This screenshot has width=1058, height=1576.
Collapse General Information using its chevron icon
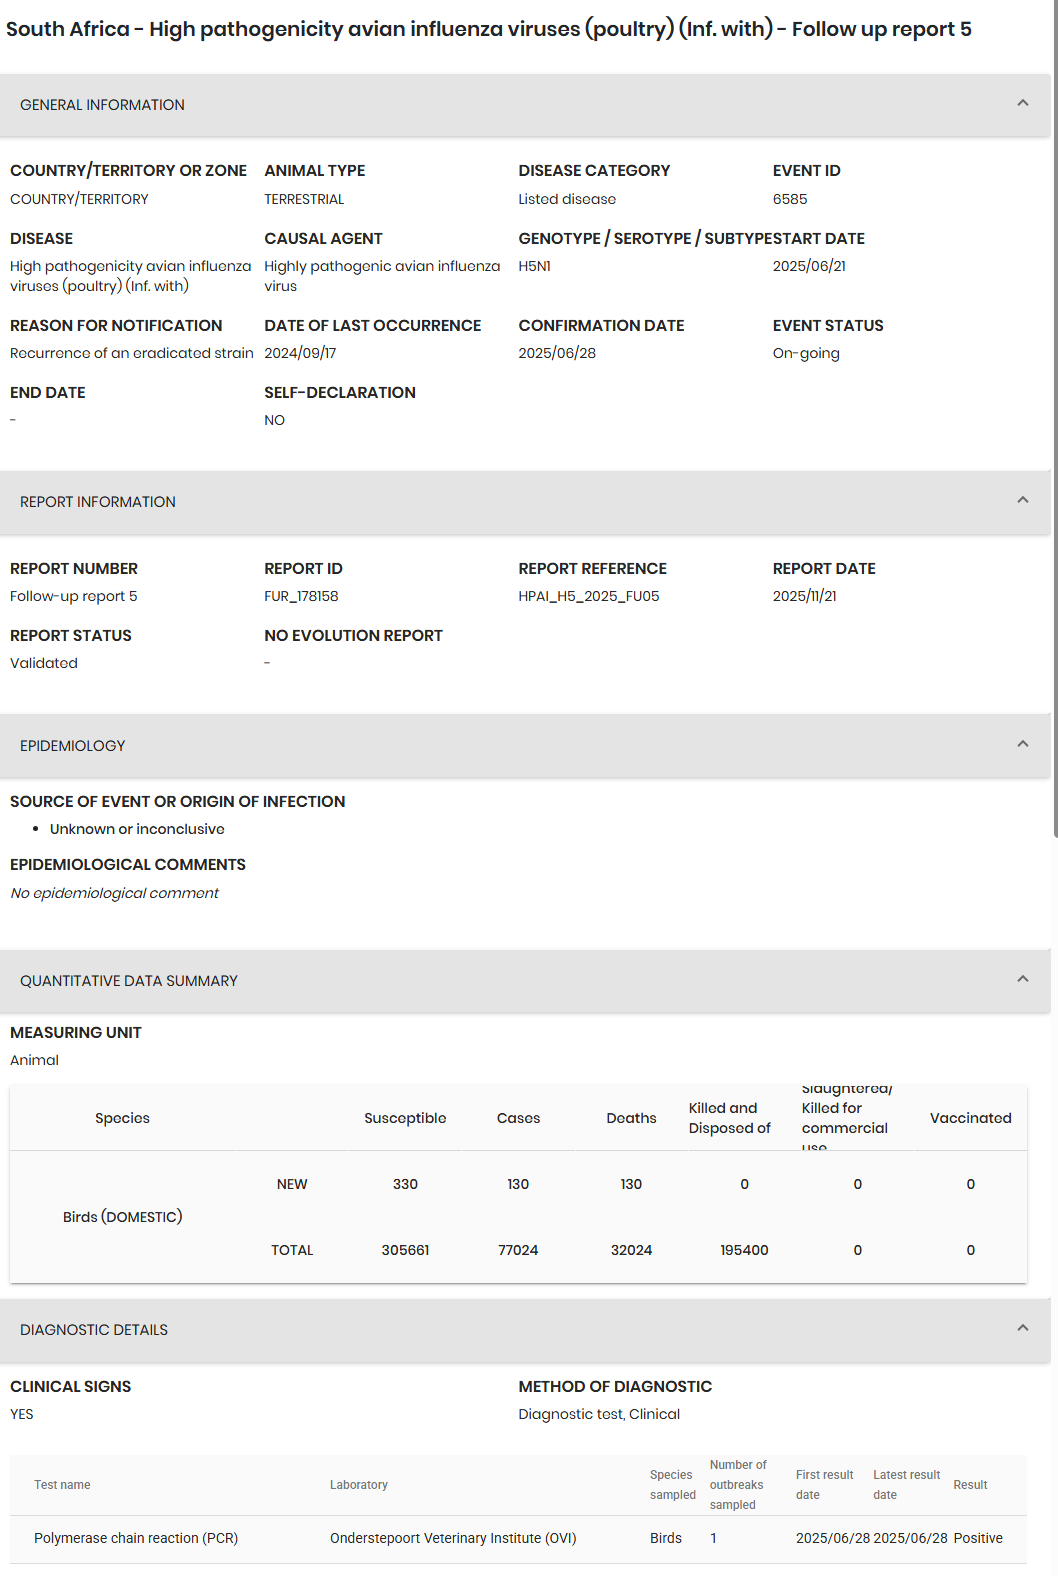[1022, 103]
